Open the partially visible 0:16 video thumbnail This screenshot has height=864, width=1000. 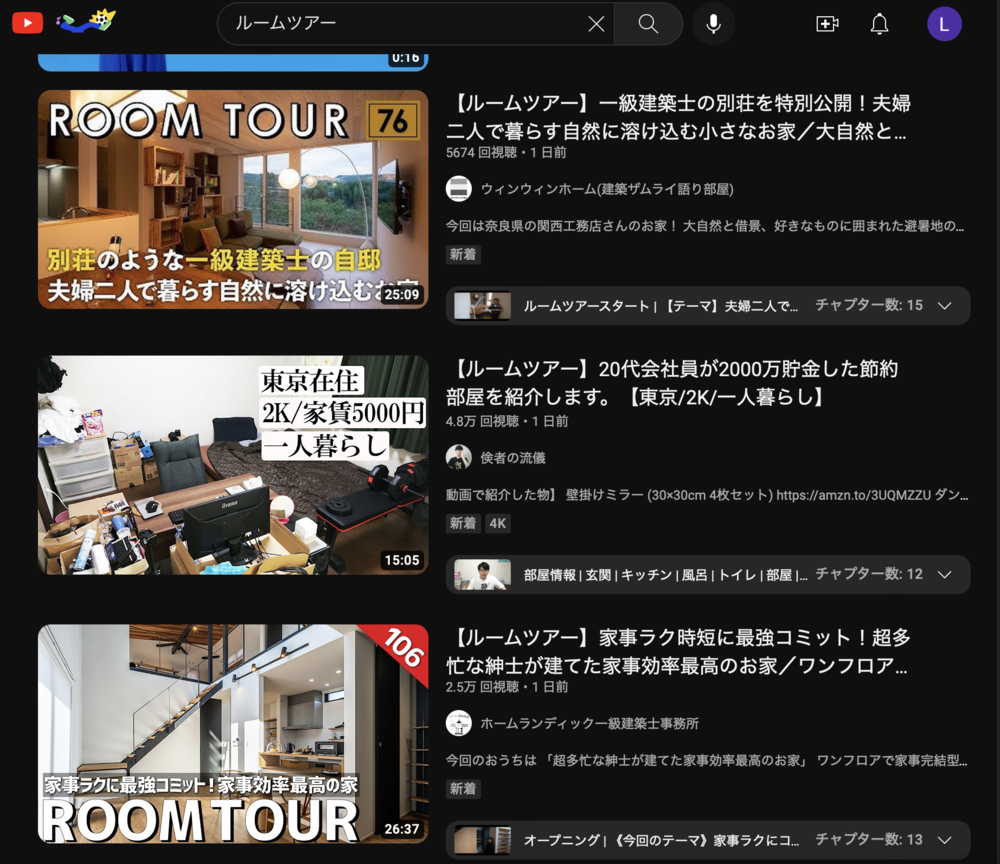(233, 62)
